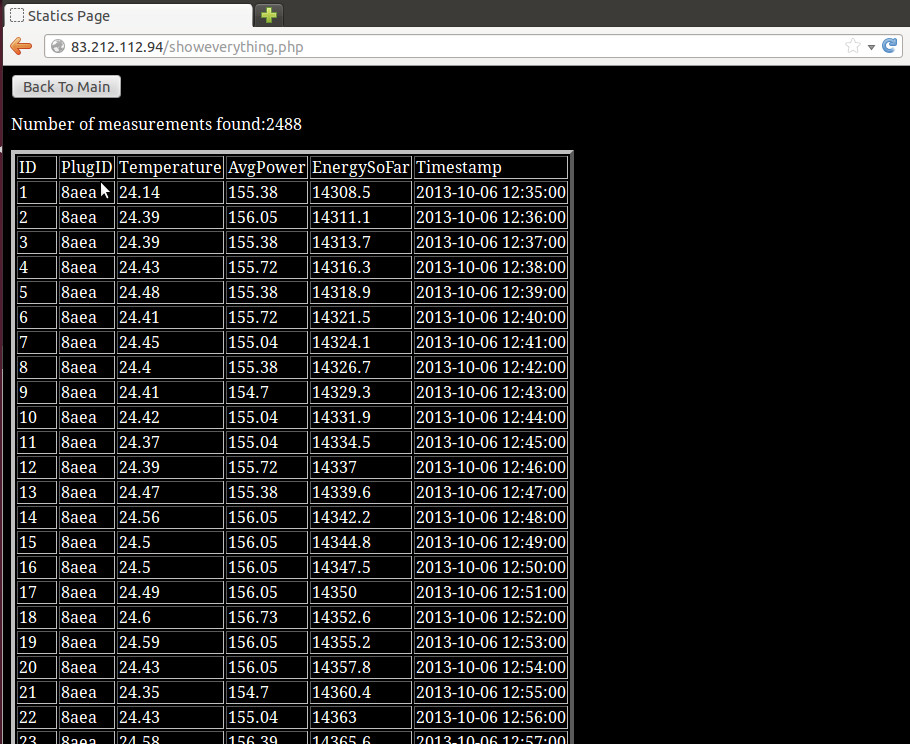Open URL history dropdown arrow
This screenshot has height=744, width=910.
(x=871, y=47)
